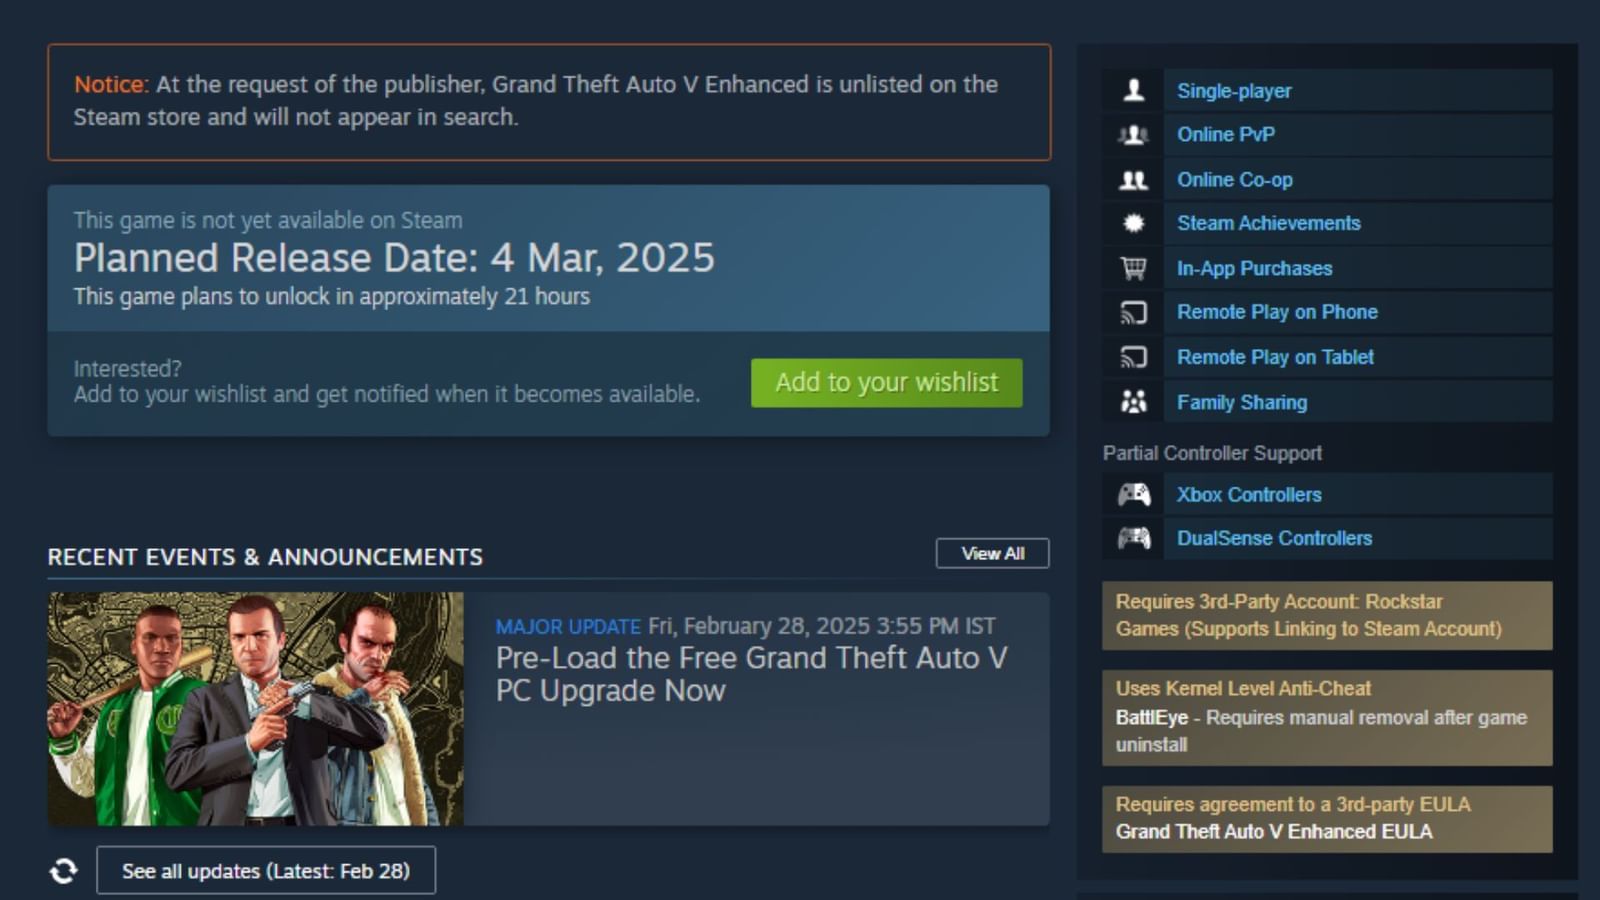Click the refresh updates icon

pos(65,870)
